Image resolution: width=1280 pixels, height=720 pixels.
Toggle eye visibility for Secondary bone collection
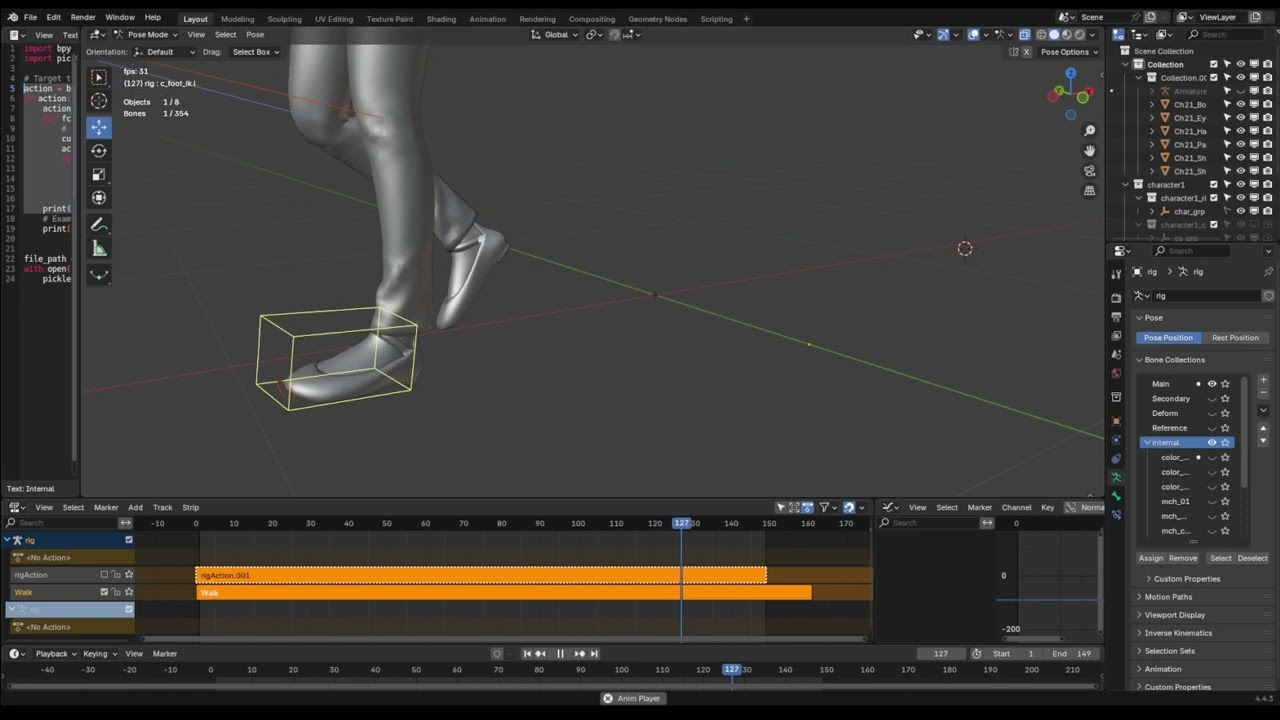[1212, 399]
